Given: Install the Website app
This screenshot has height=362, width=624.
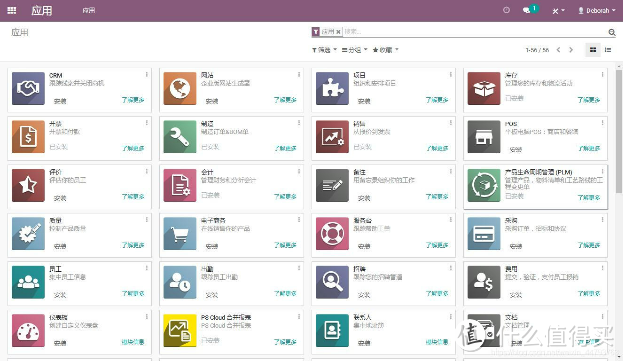Looking at the screenshot, I should 212,101.
